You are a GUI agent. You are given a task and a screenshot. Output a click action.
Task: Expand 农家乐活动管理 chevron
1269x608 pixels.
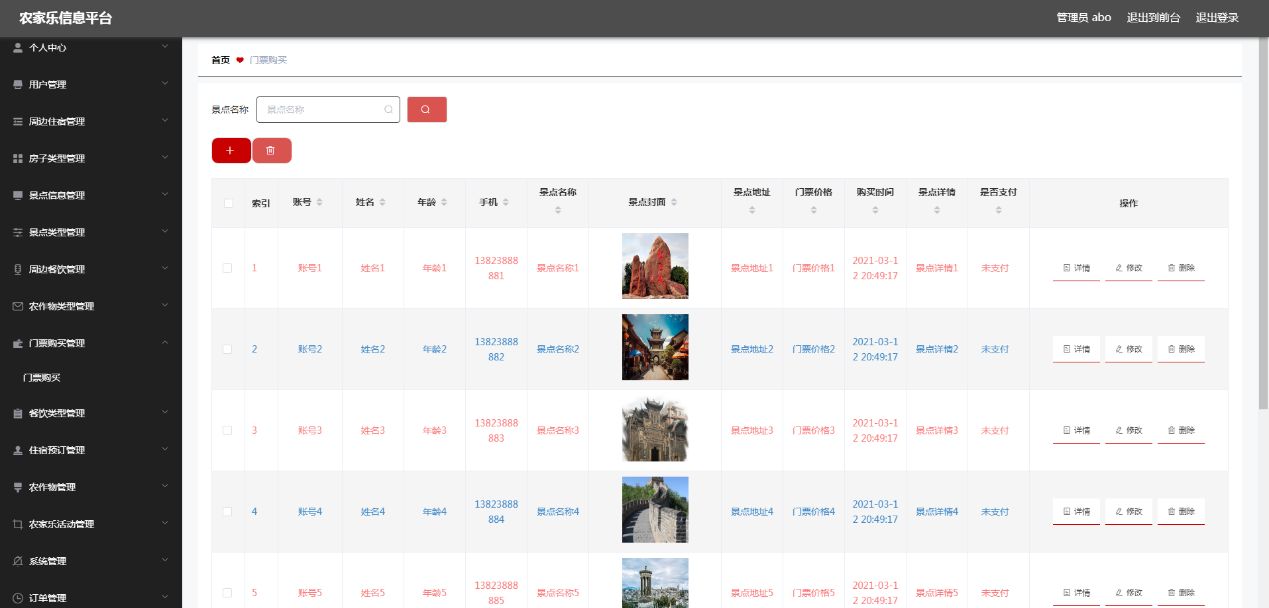coord(165,523)
